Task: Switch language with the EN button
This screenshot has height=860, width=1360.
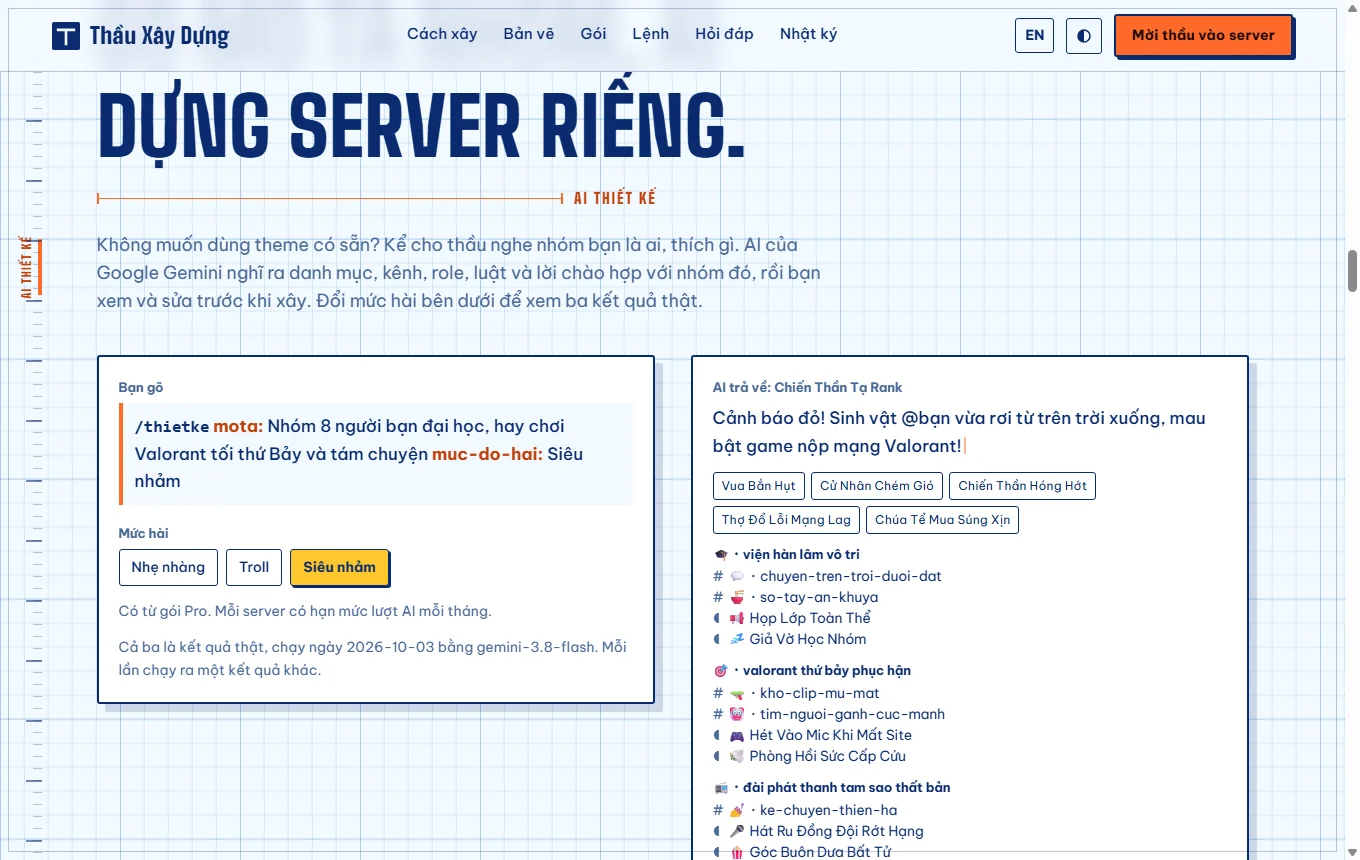Action: click(x=1035, y=35)
